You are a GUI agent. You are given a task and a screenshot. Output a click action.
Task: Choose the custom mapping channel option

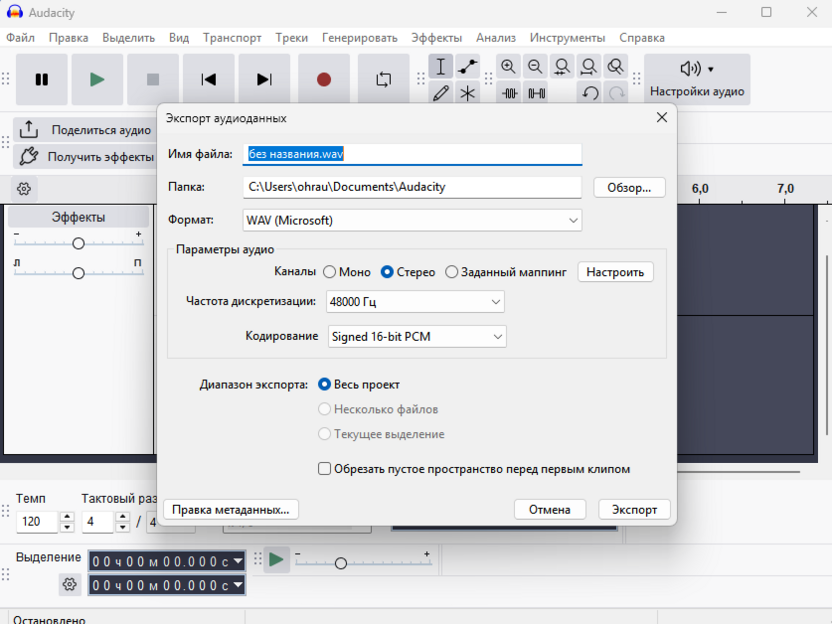452,272
